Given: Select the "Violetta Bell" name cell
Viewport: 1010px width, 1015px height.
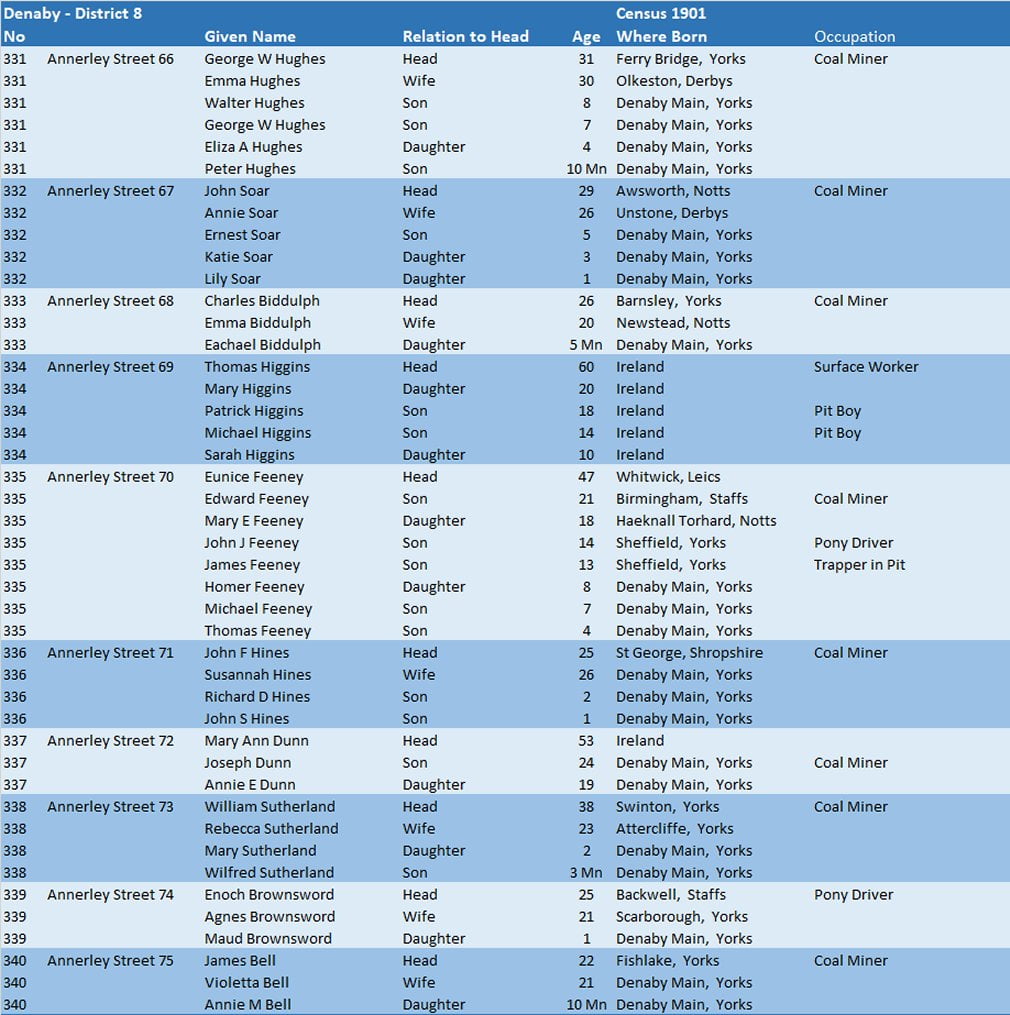Looking at the screenshot, I should coord(247,983).
